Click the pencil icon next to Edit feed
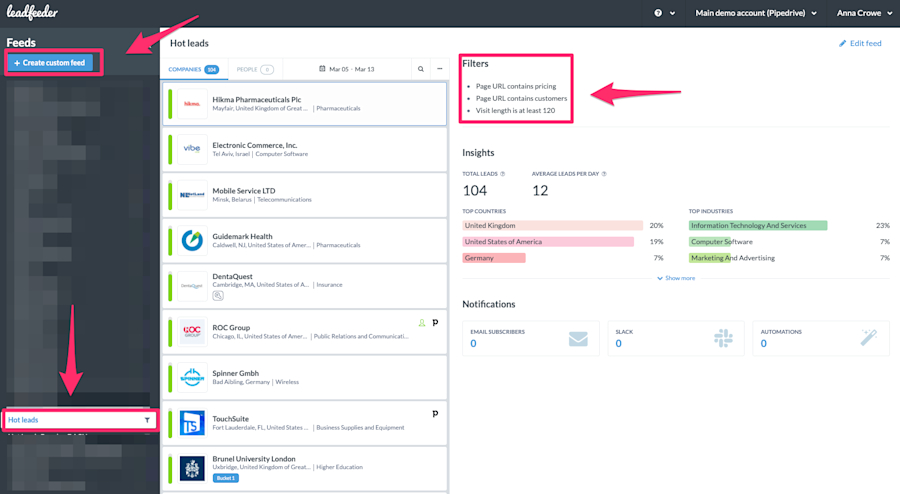Viewport: 900px width, 494px height. point(843,43)
